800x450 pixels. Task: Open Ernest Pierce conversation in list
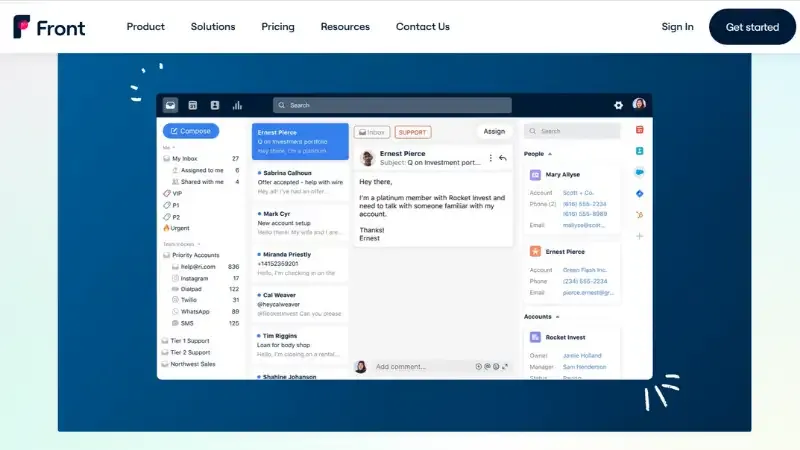(x=300, y=141)
